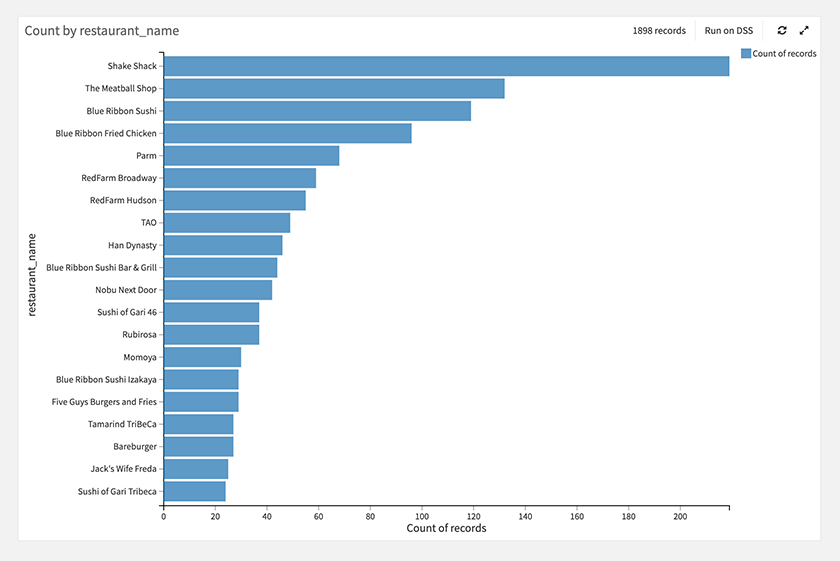The image size is (840, 561).
Task: Select the Blue Ribbon Fried Chicken bar
Action: point(288,133)
